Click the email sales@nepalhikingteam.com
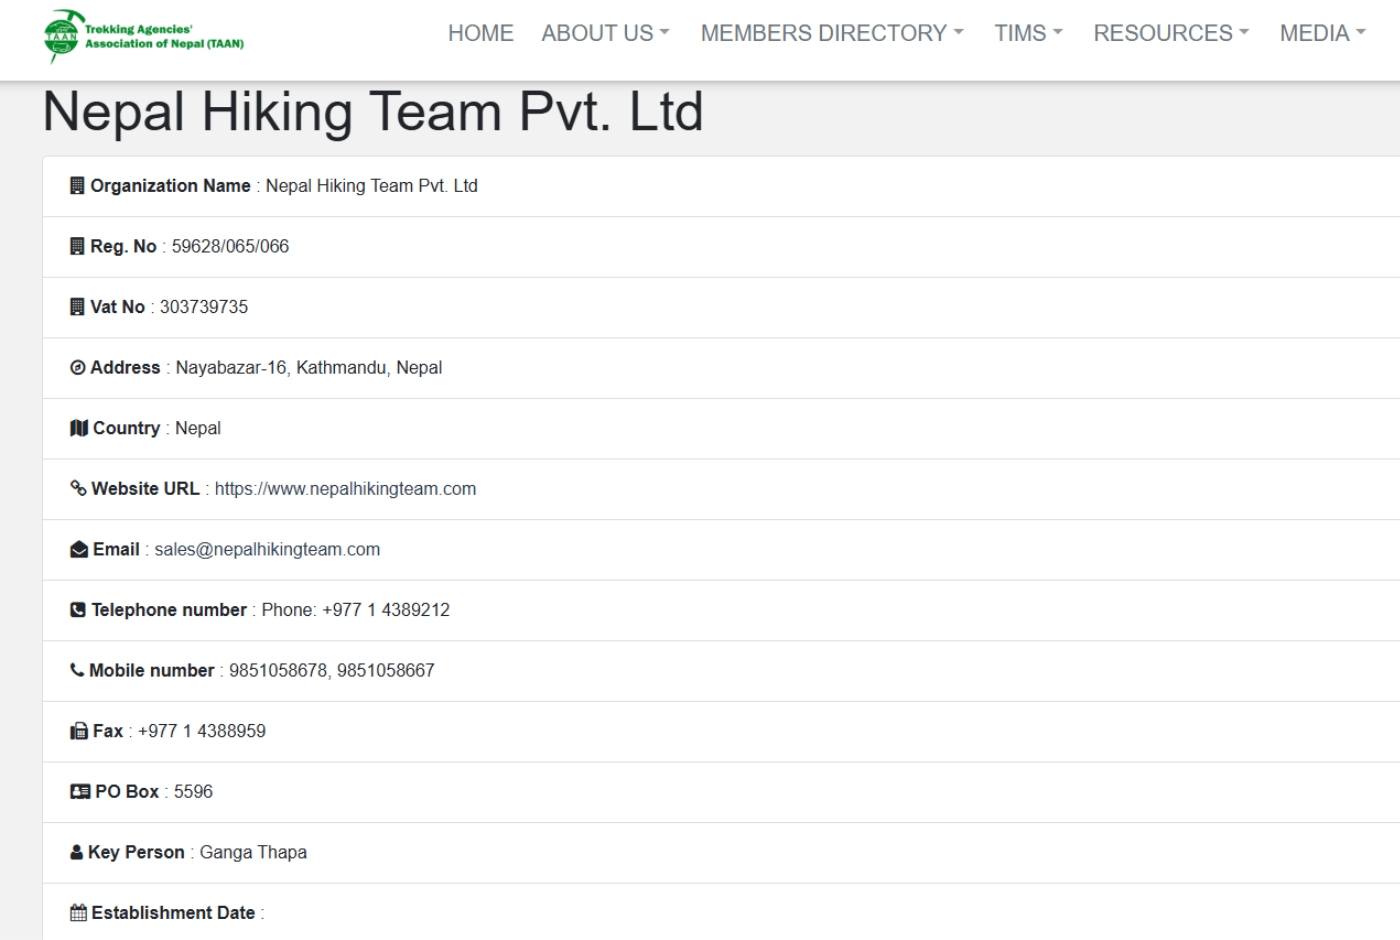Viewport: 1400px width, 940px height. (x=267, y=550)
